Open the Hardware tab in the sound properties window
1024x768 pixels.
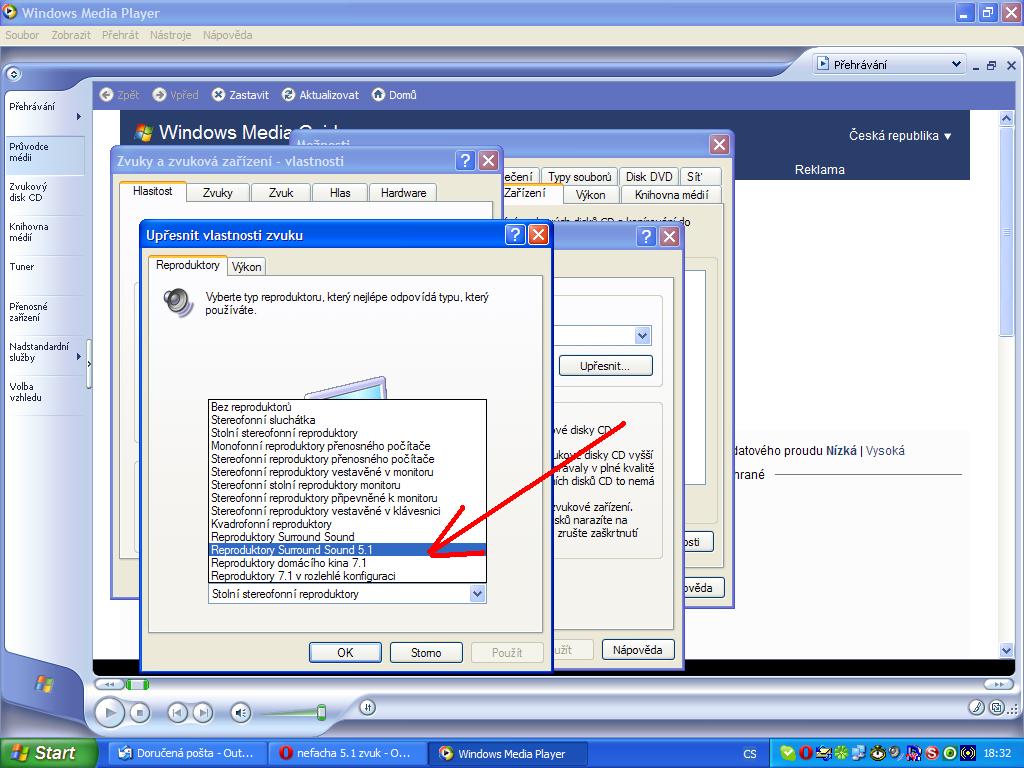[x=404, y=193]
